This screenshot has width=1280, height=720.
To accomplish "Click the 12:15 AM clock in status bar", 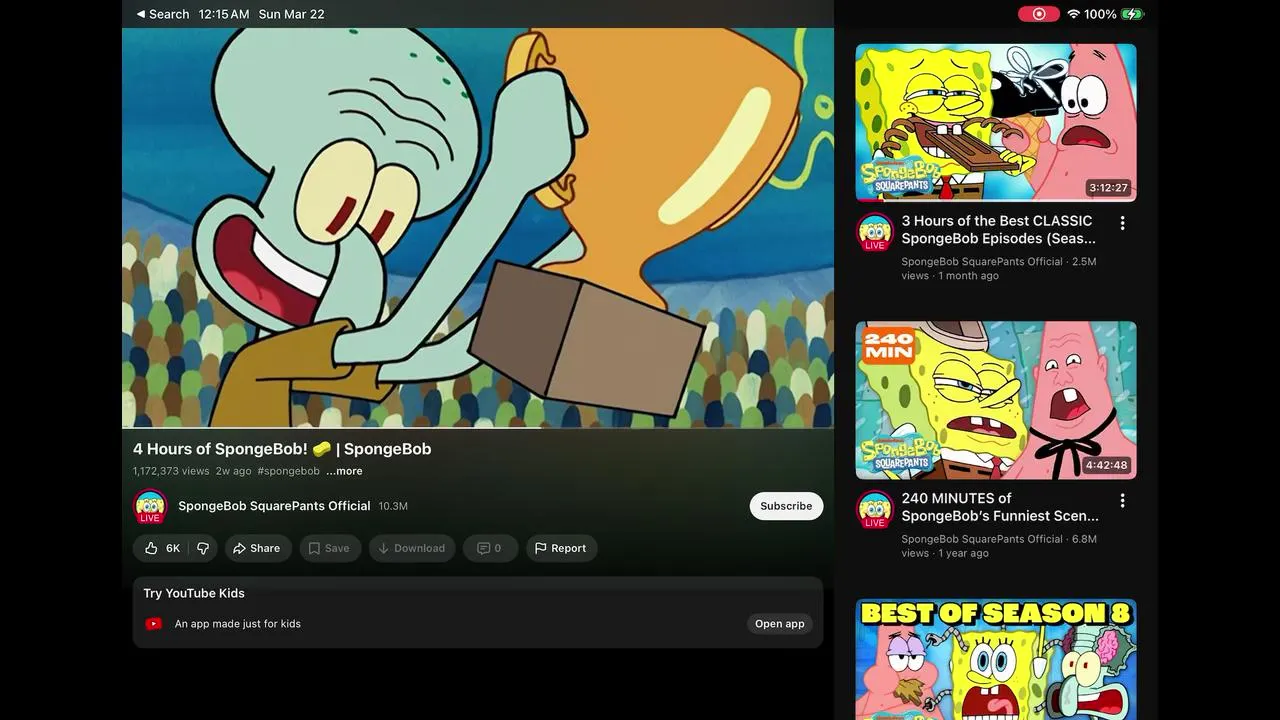I will [224, 14].
